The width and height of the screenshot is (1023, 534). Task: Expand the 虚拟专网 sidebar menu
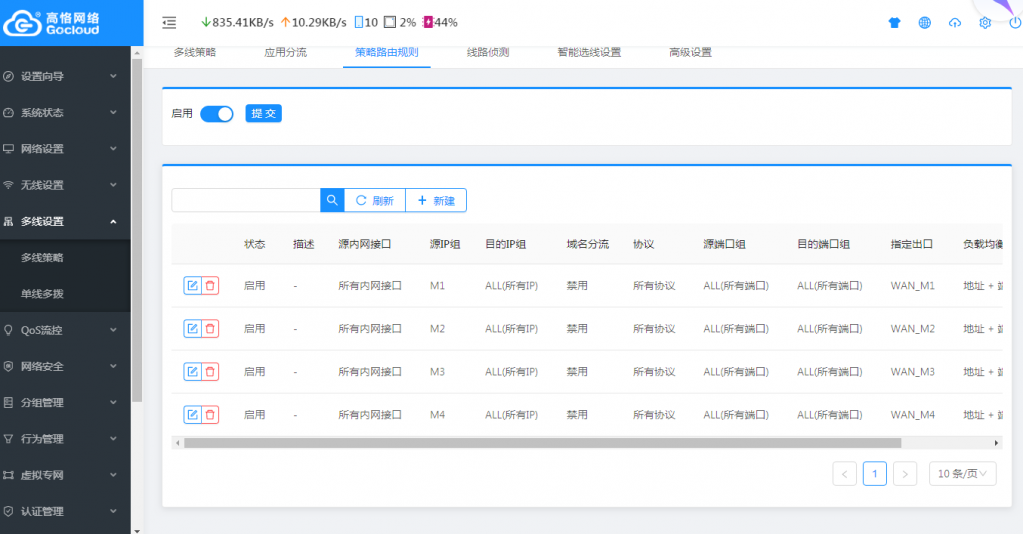pos(65,475)
